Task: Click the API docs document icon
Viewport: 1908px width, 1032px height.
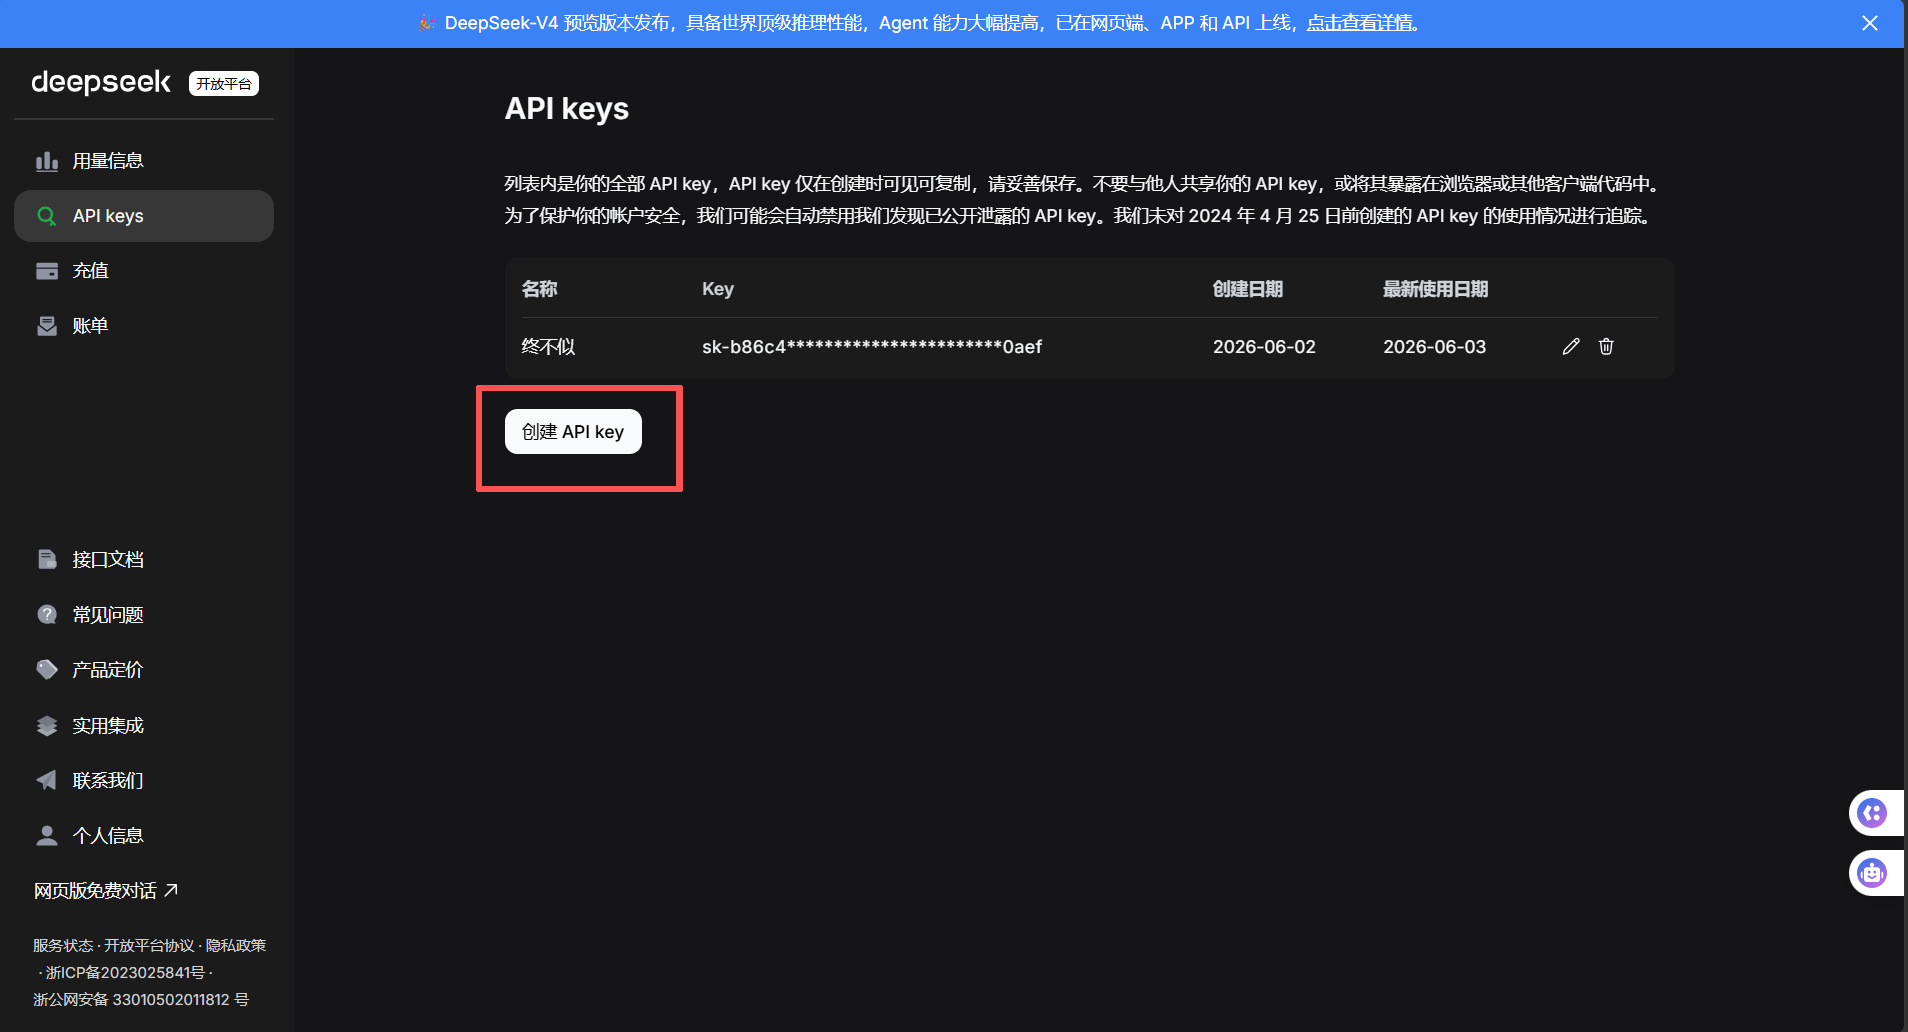Action: (47, 559)
